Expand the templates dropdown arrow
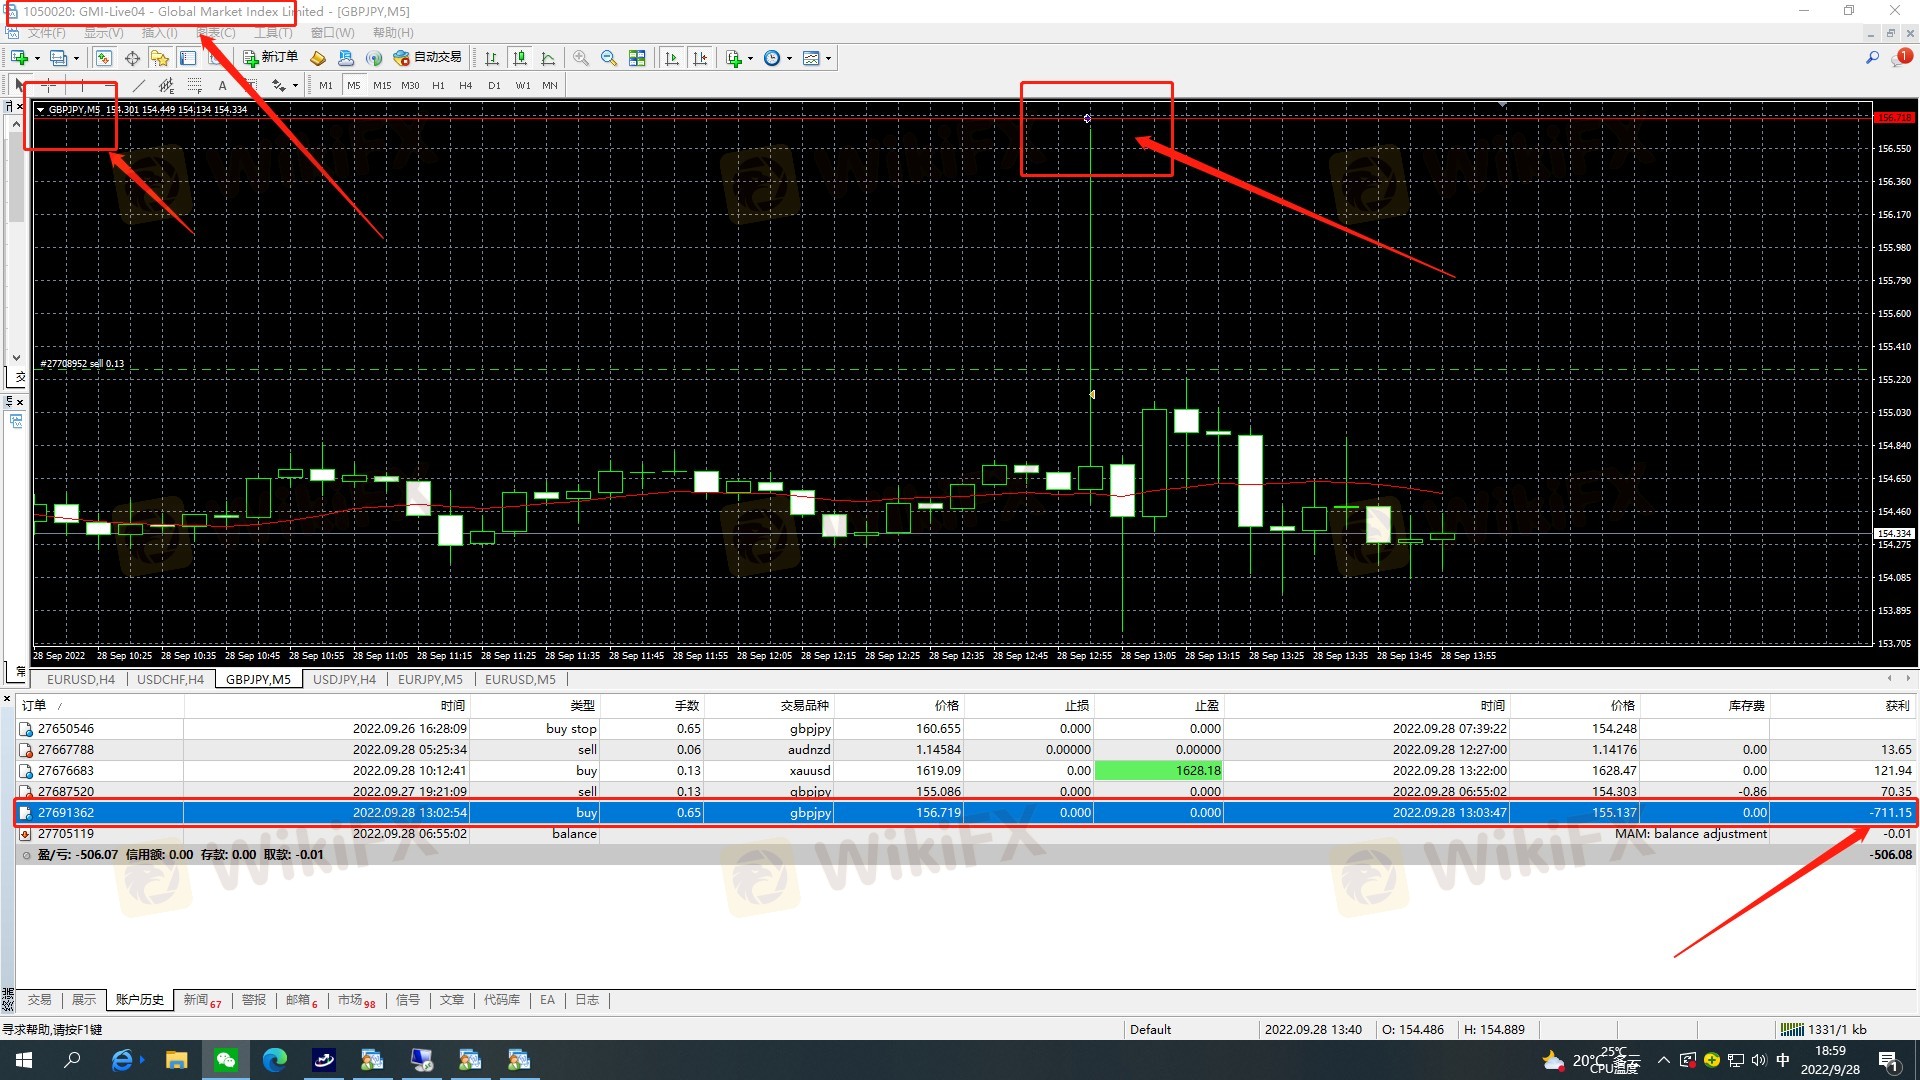This screenshot has height=1080, width=1920. point(828,59)
